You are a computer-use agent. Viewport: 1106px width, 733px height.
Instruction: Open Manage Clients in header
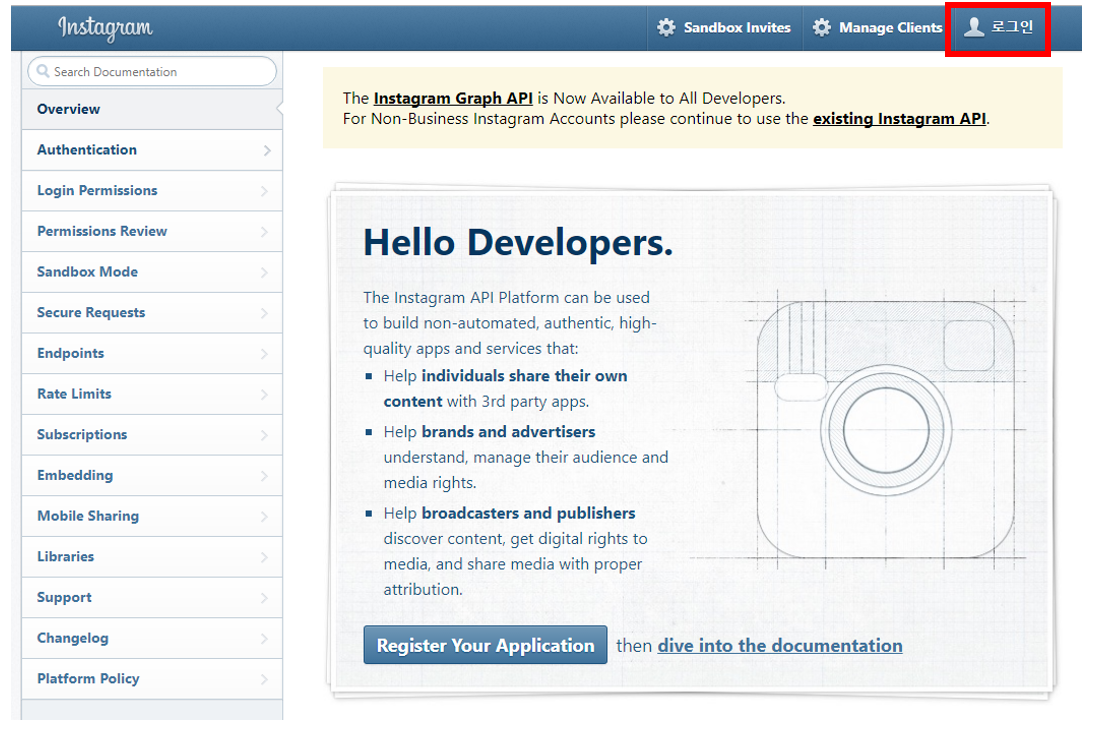877,28
